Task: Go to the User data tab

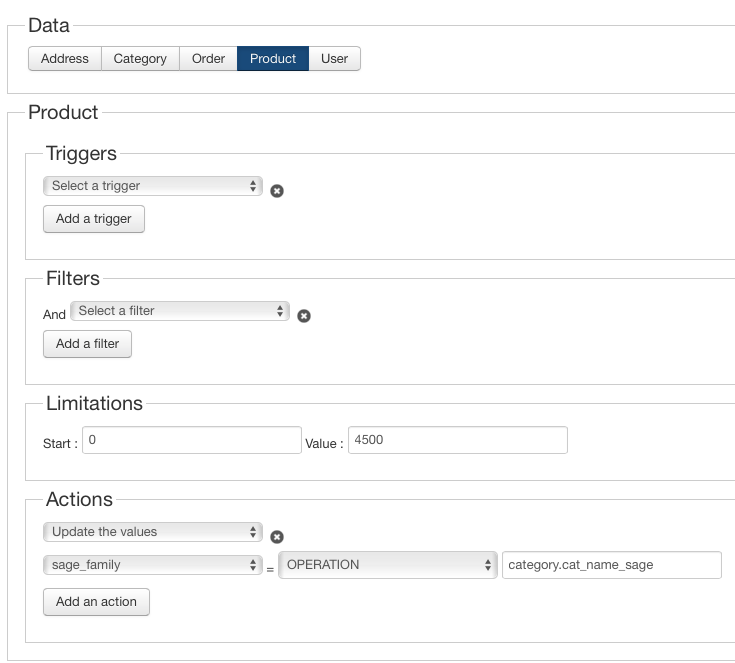Action: 334,59
